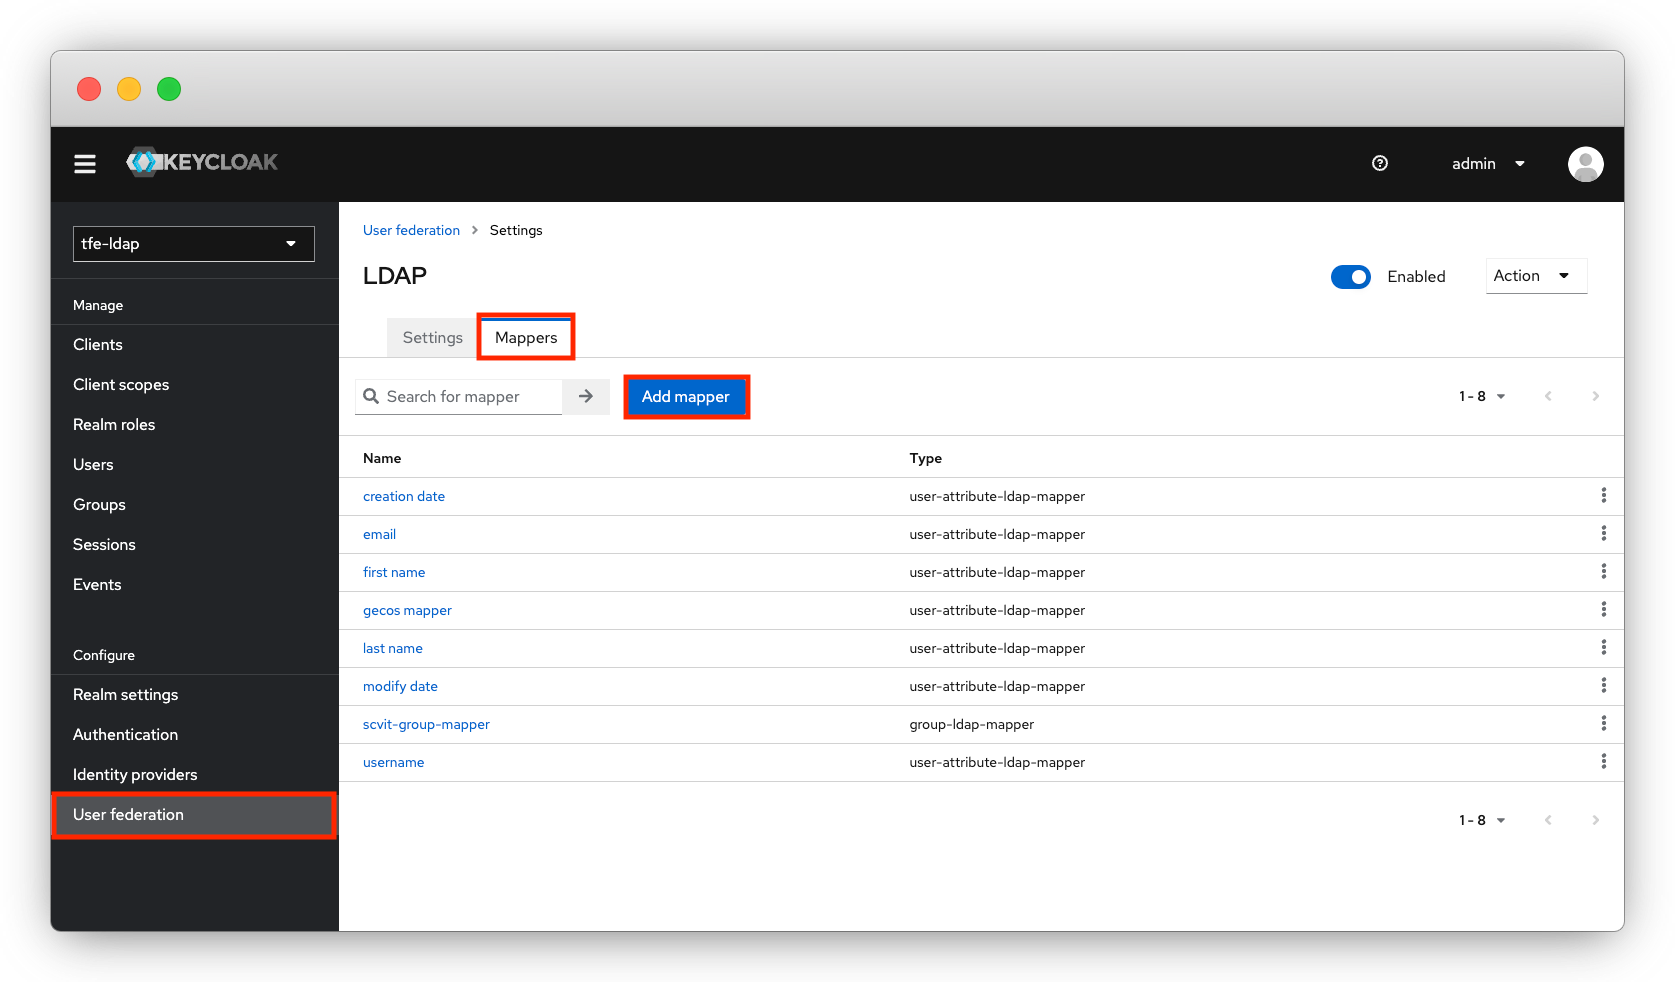
Task: Open the last name mapper link
Action: tap(393, 648)
